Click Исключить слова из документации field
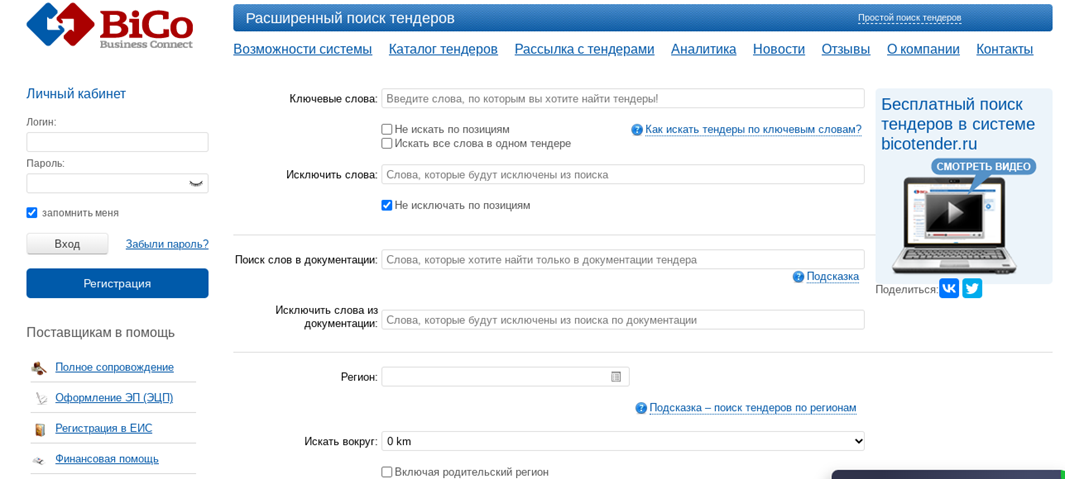 point(623,320)
